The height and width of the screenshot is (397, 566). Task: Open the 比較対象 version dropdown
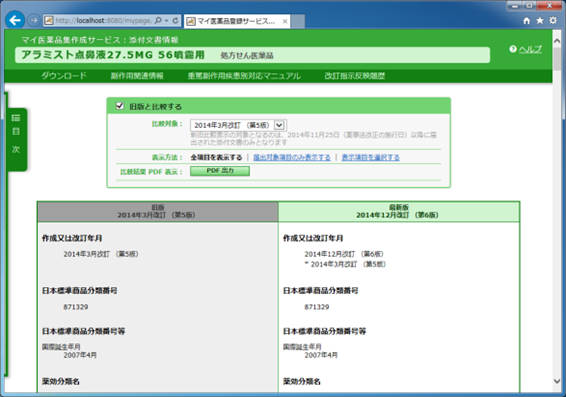(238, 125)
